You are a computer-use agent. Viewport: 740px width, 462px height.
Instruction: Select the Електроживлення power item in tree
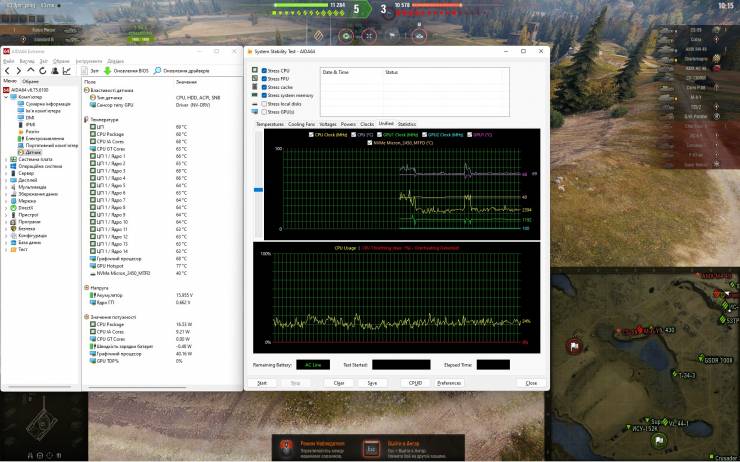(41, 139)
